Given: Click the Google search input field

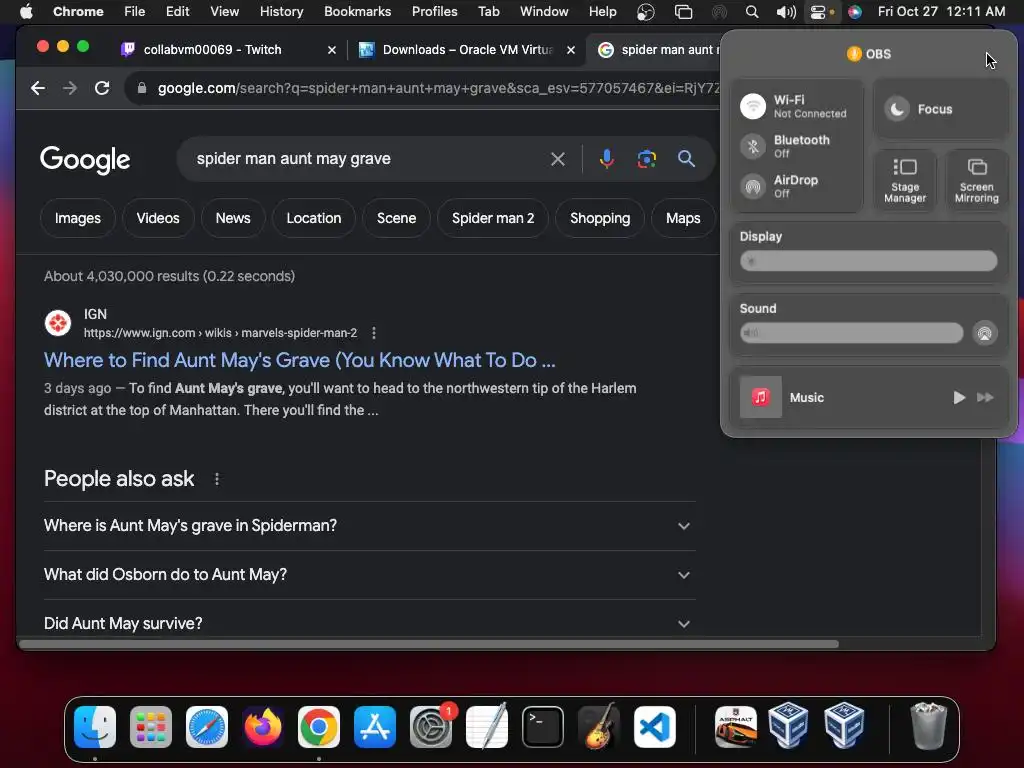Looking at the screenshot, I should coord(366,159).
